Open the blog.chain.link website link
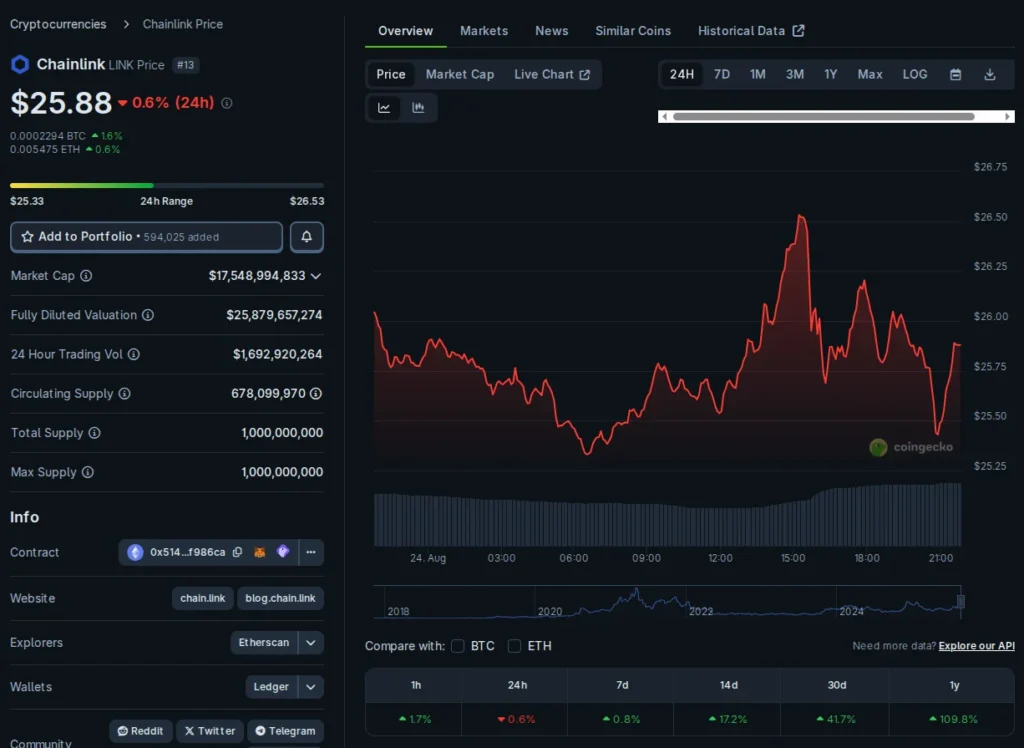The height and width of the screenshot is (748, 1024). click(280, 598)
